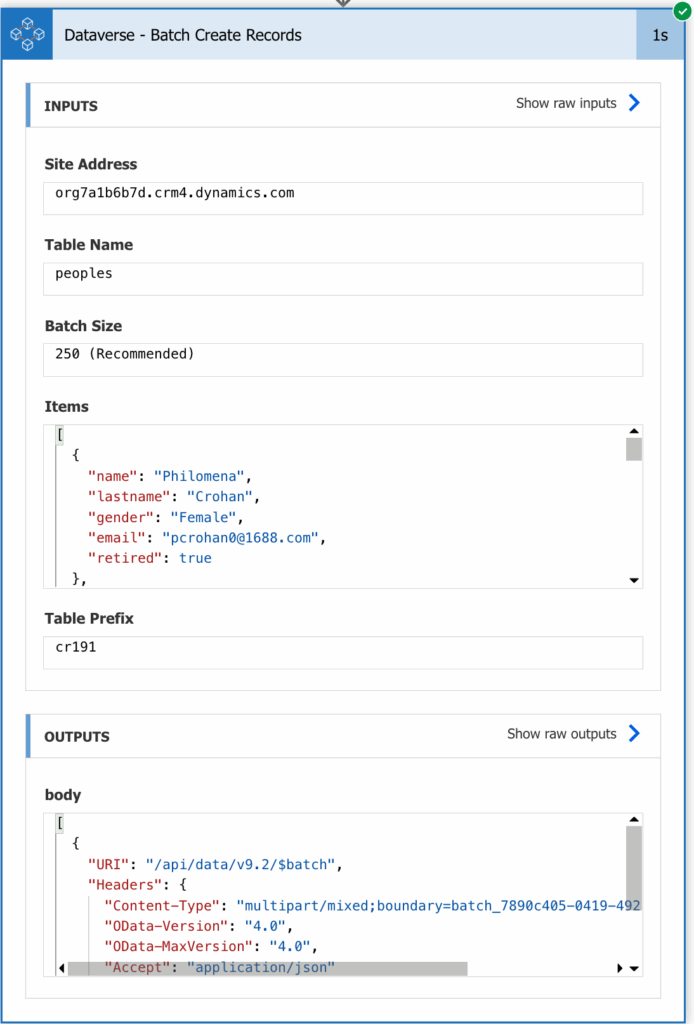Open raw inputs via the chevron arrow
Viewport: 694px width, 1024px height.
coord(634,103)
